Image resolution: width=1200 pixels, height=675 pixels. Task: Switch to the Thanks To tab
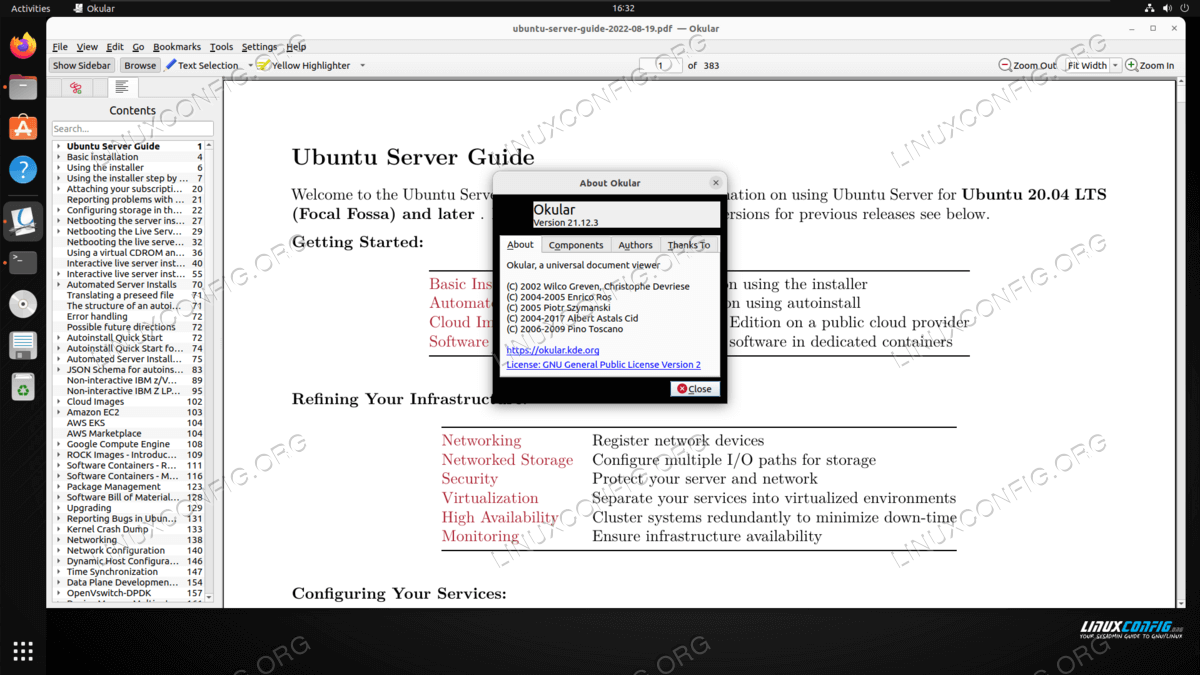pos(689,245)
